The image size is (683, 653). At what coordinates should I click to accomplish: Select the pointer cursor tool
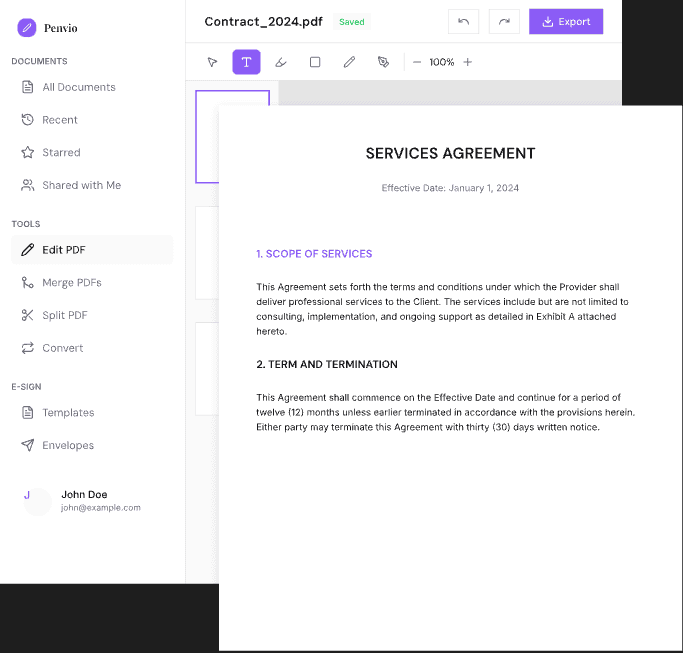pyautogui.click(x=212, y=62)
